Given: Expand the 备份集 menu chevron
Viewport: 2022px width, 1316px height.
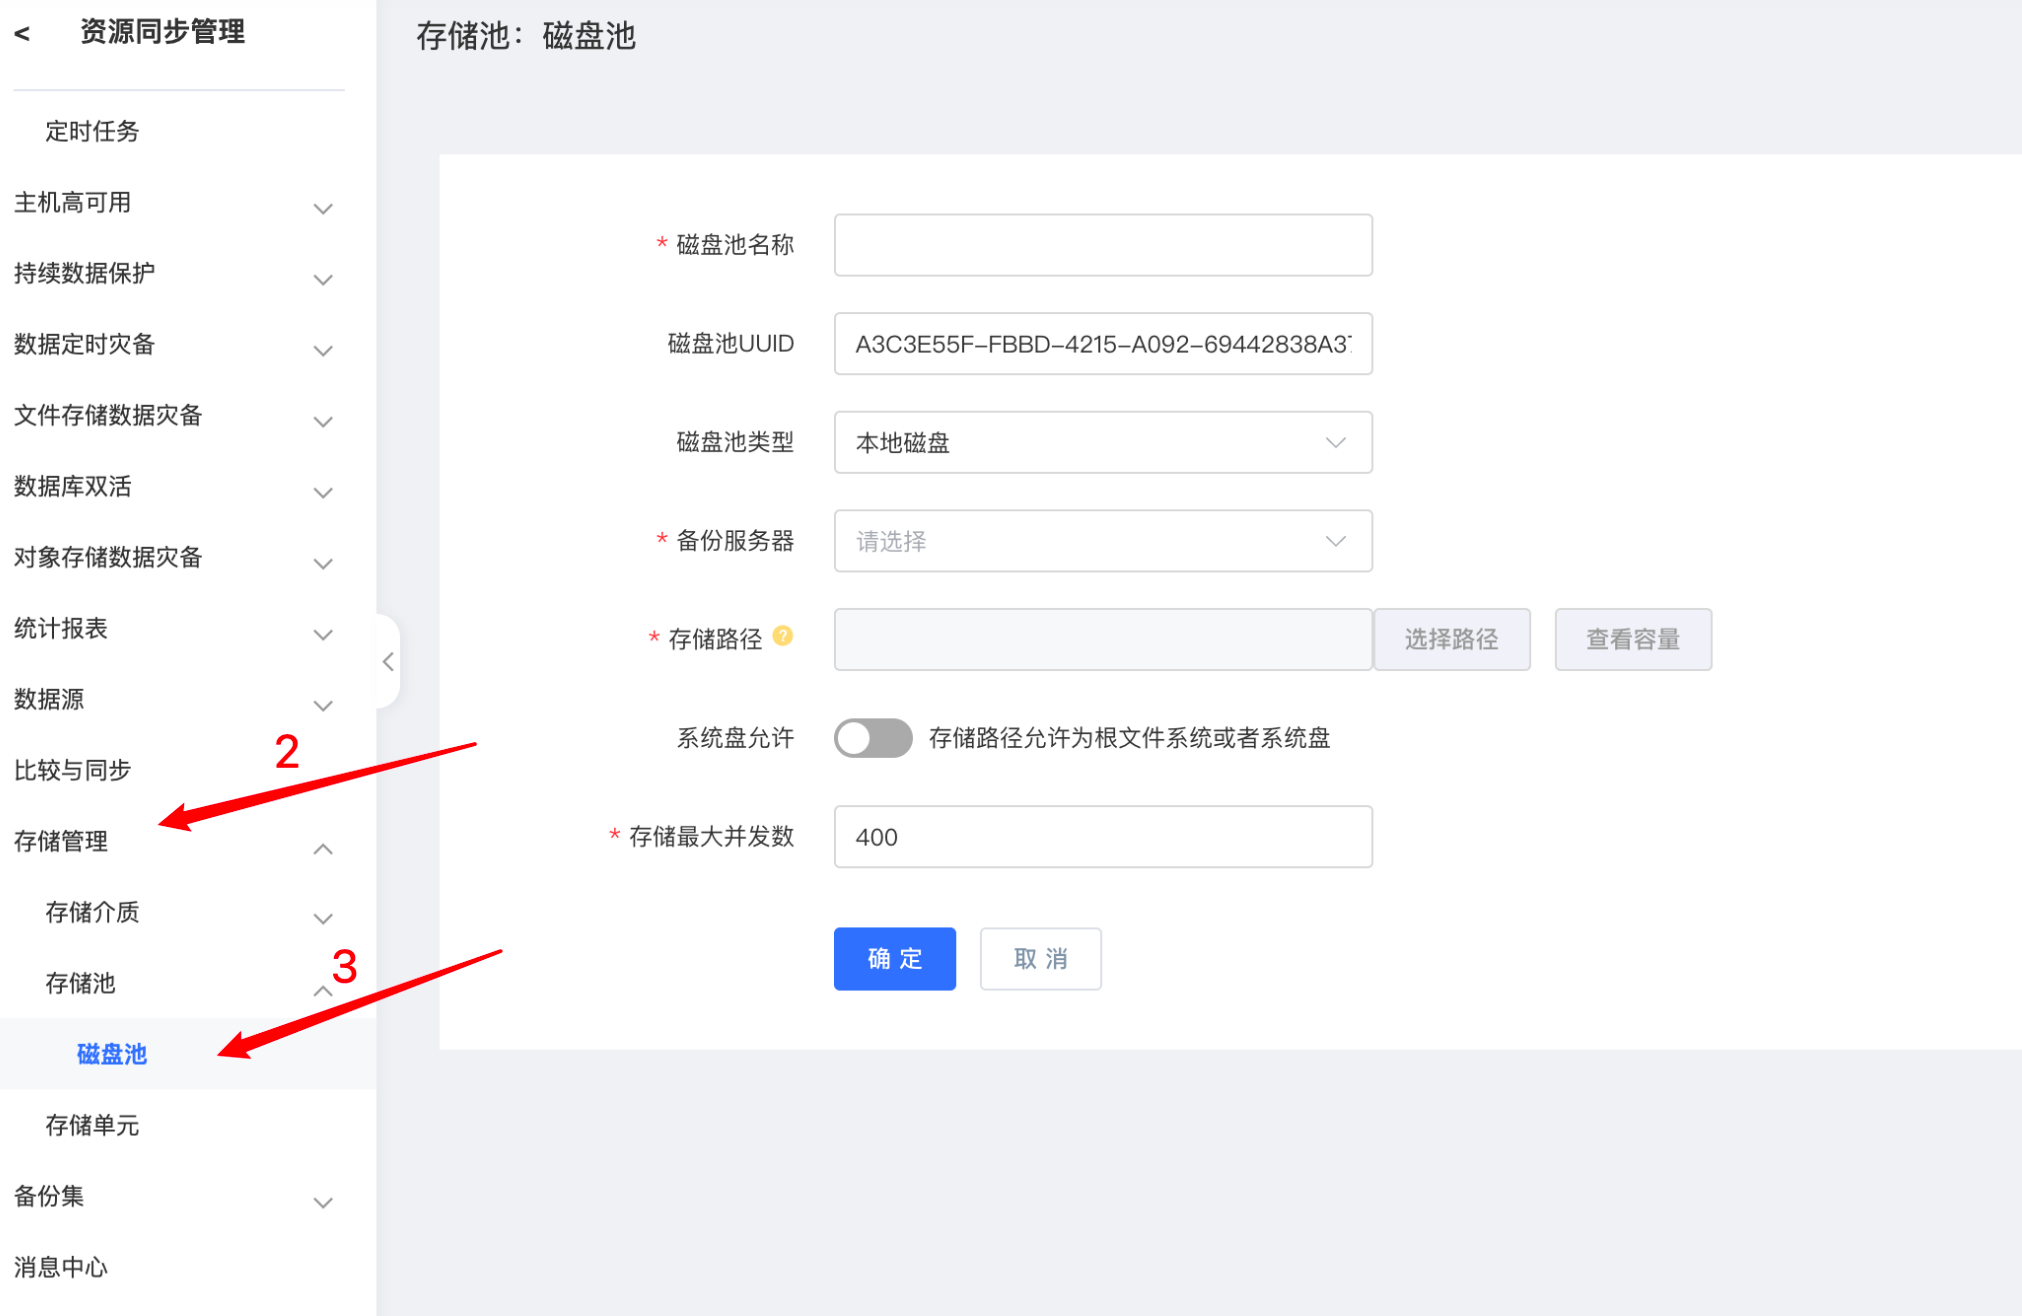Looking at the screenshot, I should point(322,1201).
